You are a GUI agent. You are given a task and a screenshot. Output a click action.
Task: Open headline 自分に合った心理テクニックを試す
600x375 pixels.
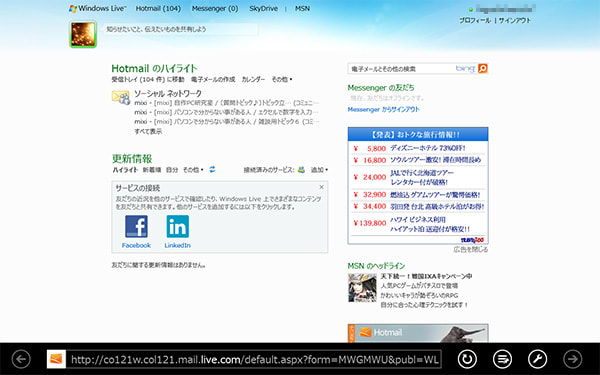(x=424, y=305)
